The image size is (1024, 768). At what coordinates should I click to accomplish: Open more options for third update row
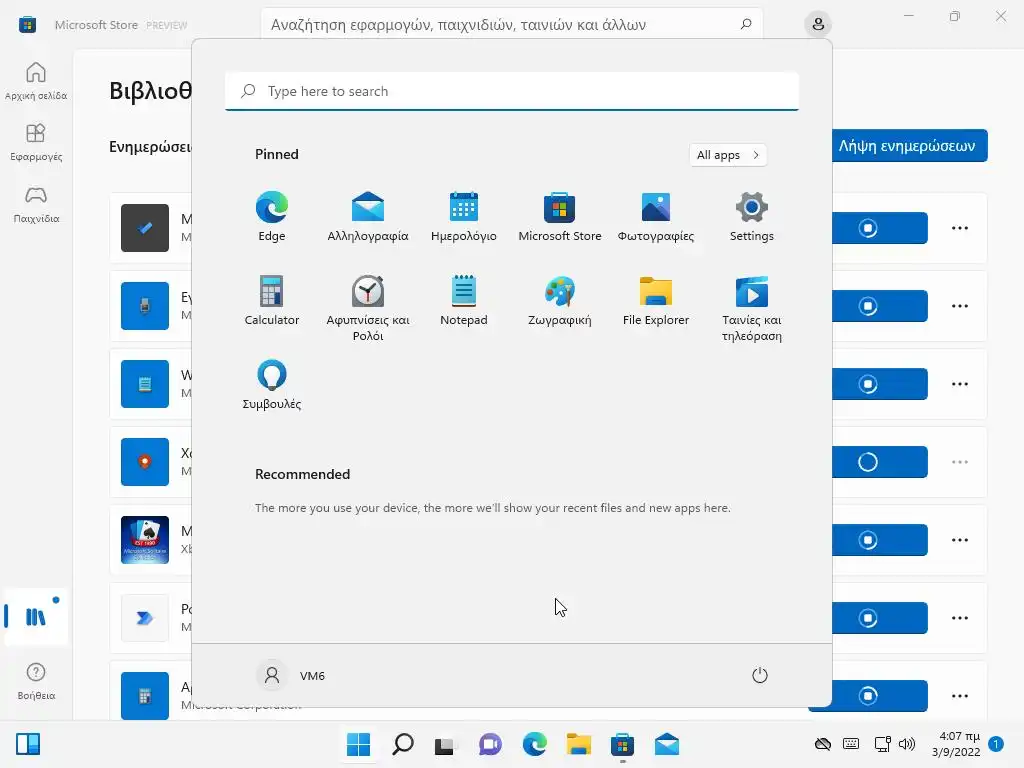(960, 384)
